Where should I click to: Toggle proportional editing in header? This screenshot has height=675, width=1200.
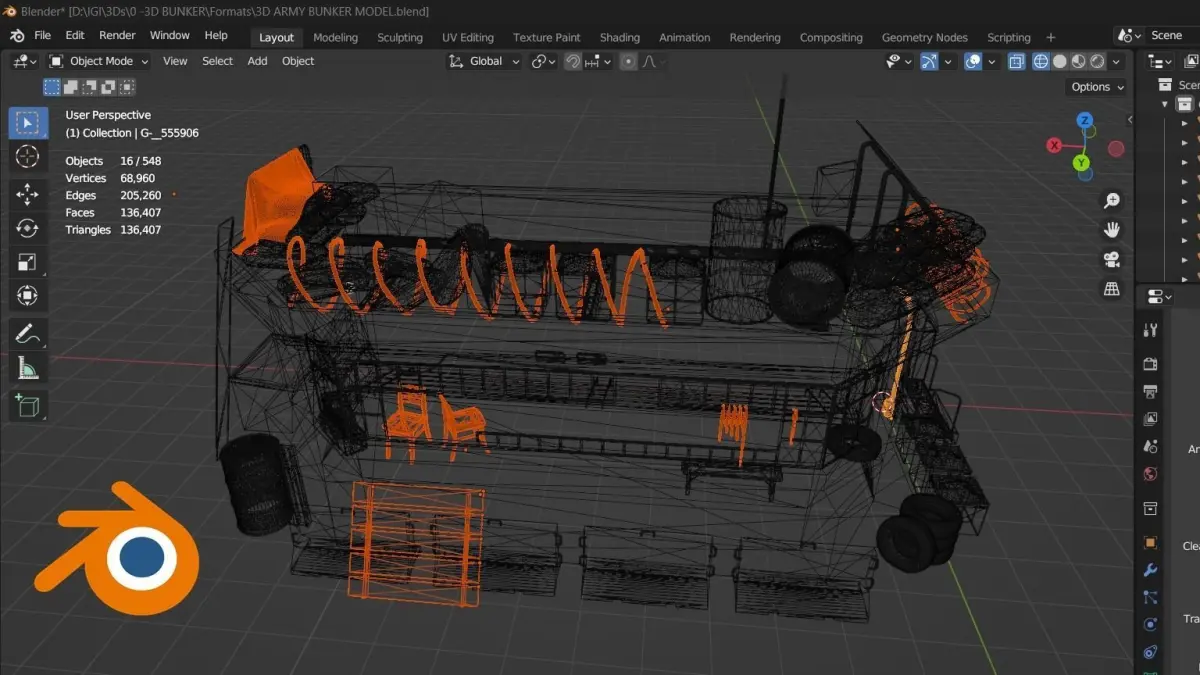628,61
